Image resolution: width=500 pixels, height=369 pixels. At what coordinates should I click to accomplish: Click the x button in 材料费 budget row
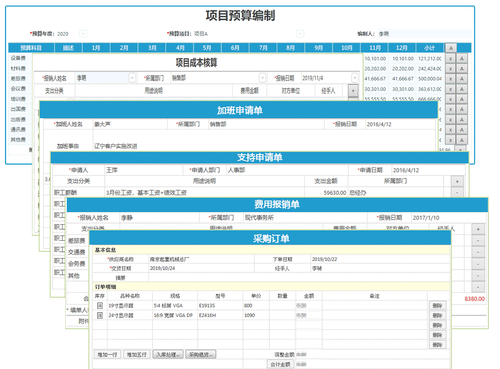(x=451, y=69)
